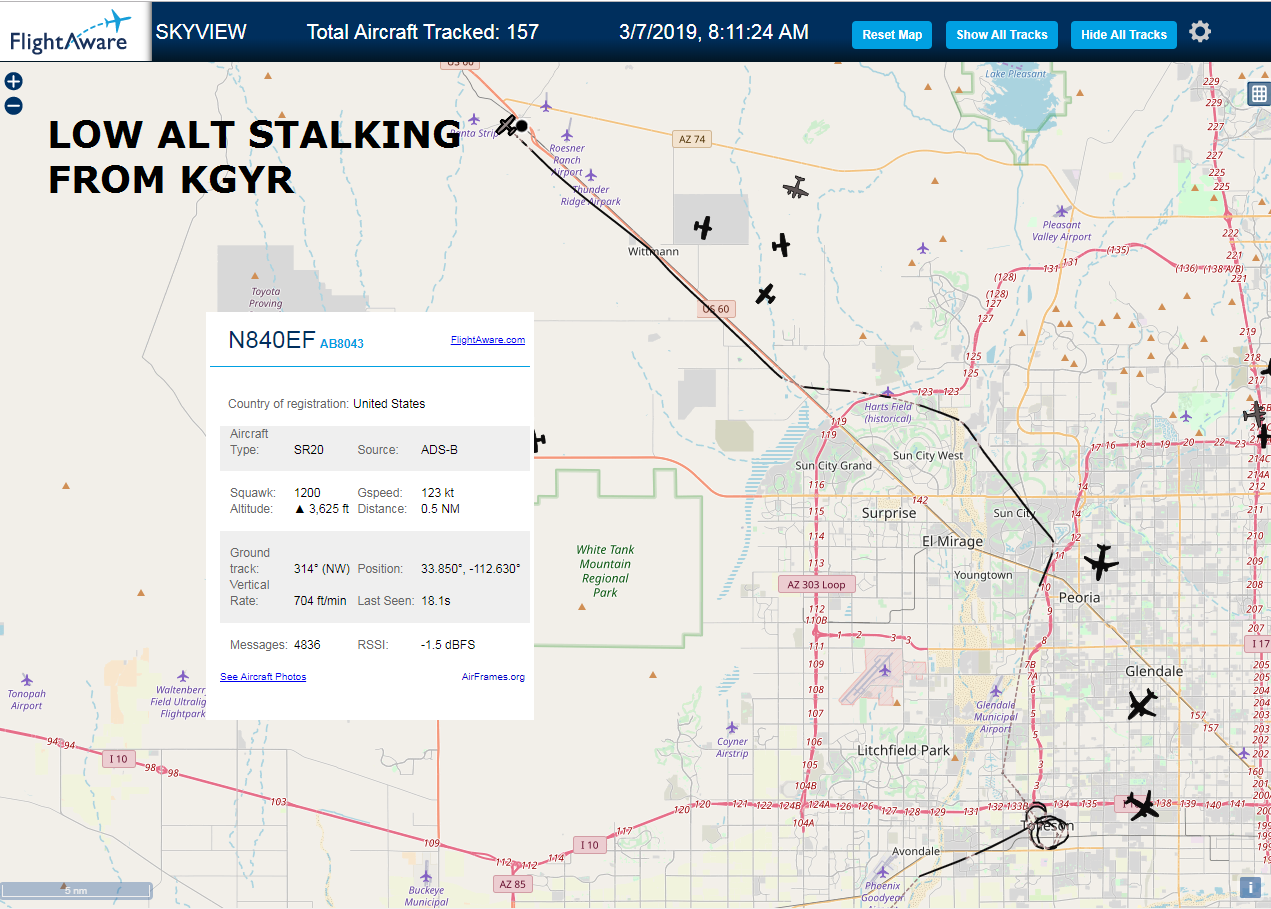Select the aircraft east of Tolleson on I-10
The width and height of the screenshot is (1271, 909).
point(1142,804)
